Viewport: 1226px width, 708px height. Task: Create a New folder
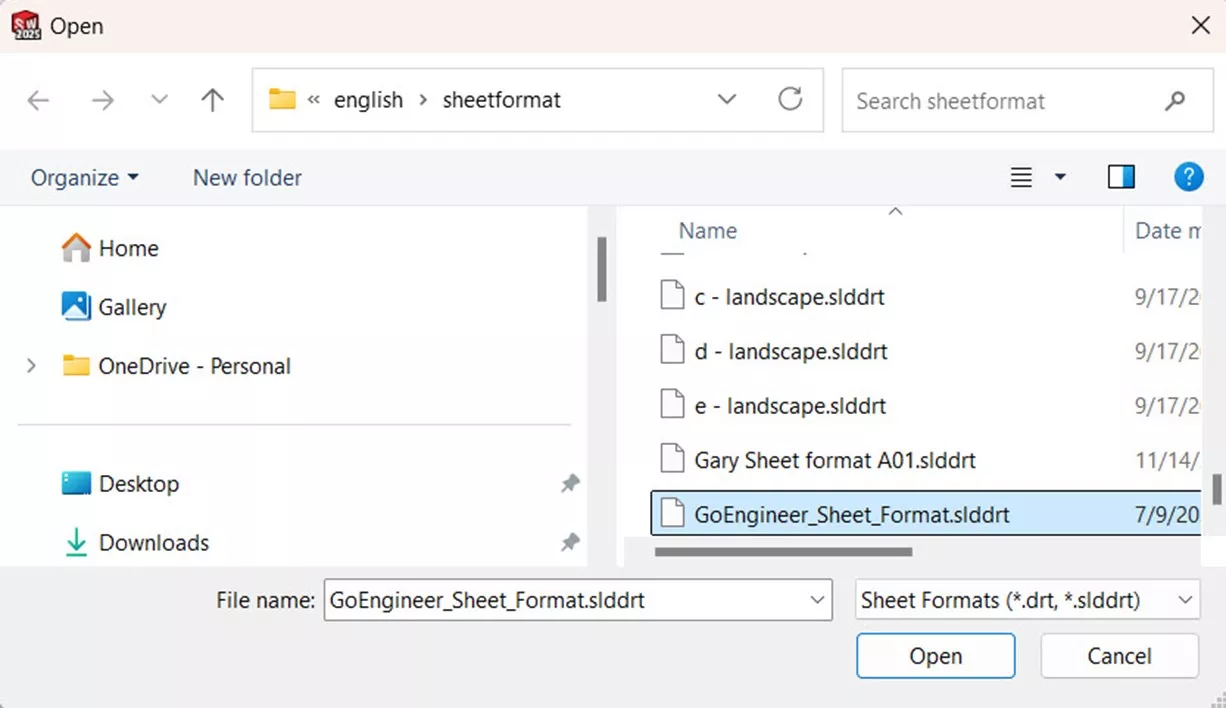pyautogui.click(x=247, y=177)
